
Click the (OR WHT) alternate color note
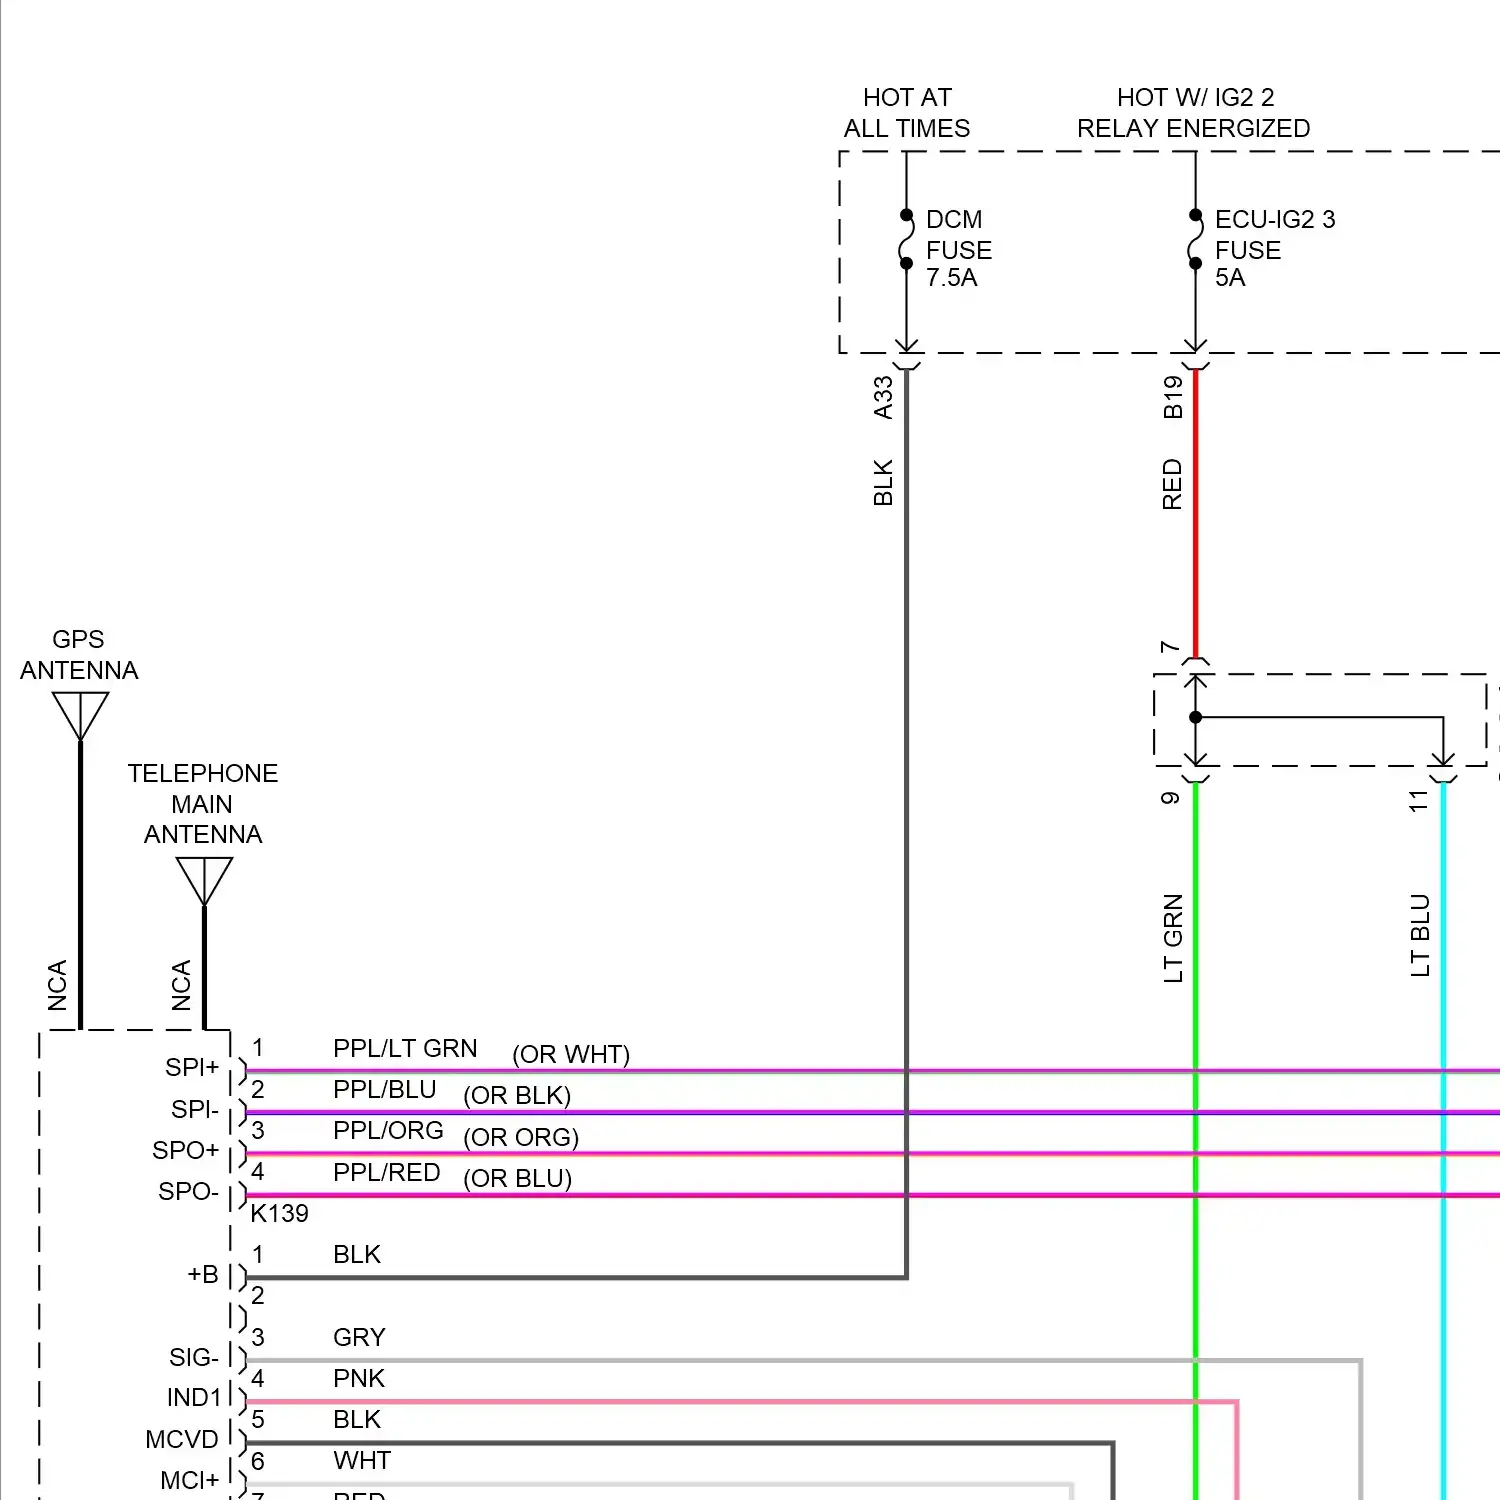[571, 1055]
